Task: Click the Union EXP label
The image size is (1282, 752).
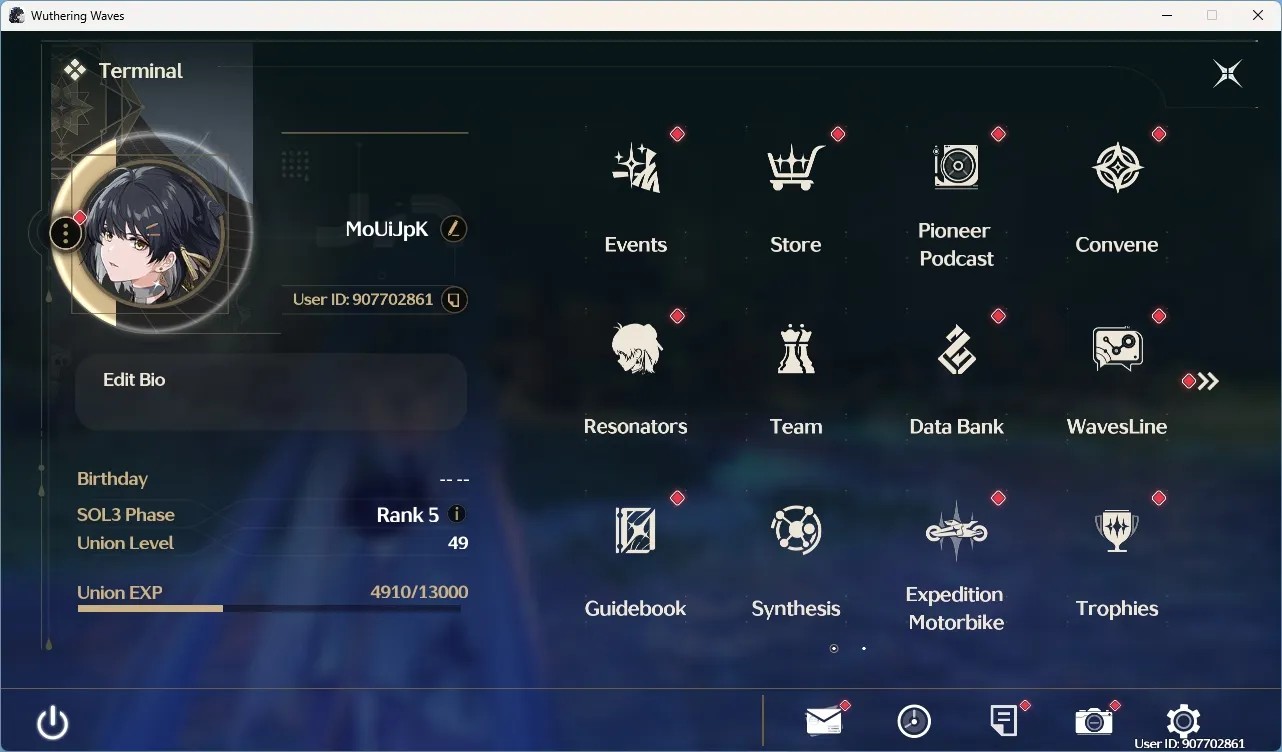Action: click(120, 592)
